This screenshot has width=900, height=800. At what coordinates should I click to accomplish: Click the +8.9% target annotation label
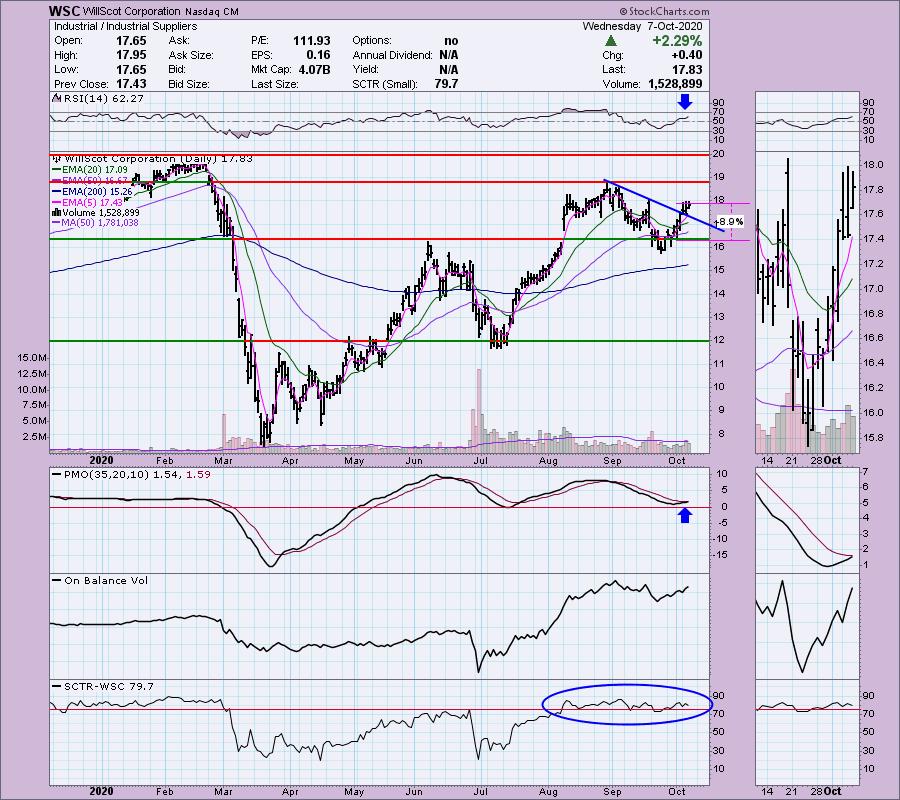point(731,222)
